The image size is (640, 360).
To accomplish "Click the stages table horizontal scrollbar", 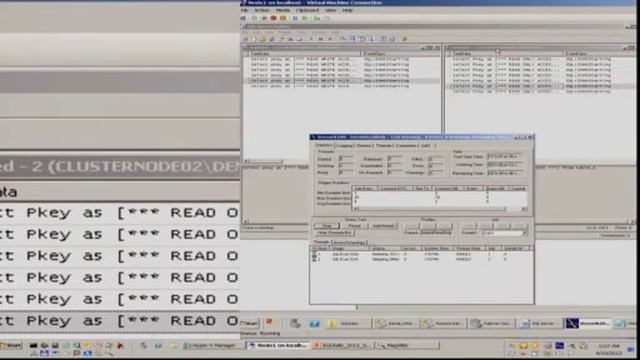I will click(440, 209).
